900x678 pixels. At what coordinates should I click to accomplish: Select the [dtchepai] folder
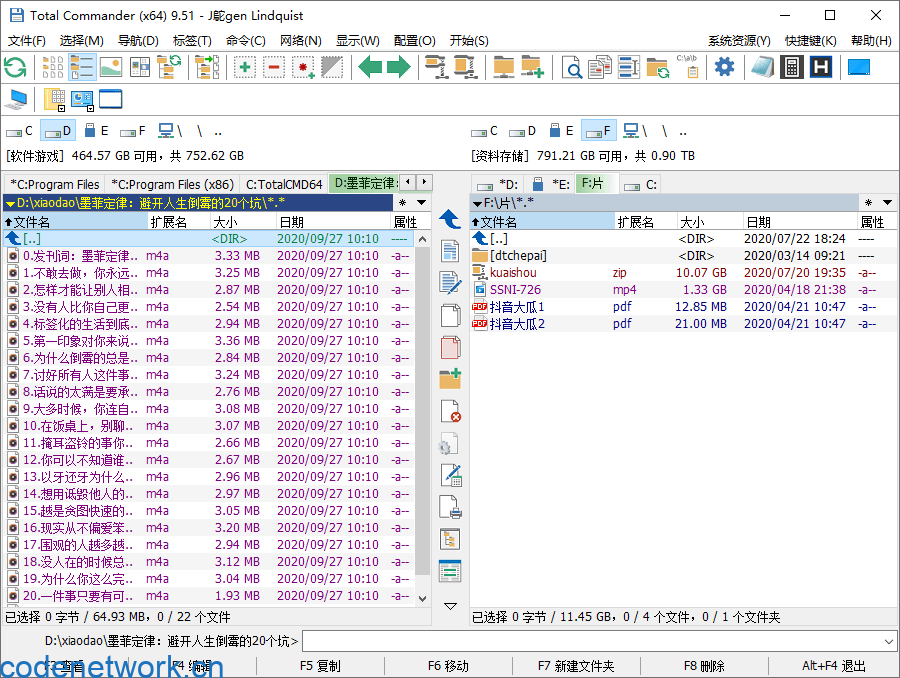coord(682,255)
